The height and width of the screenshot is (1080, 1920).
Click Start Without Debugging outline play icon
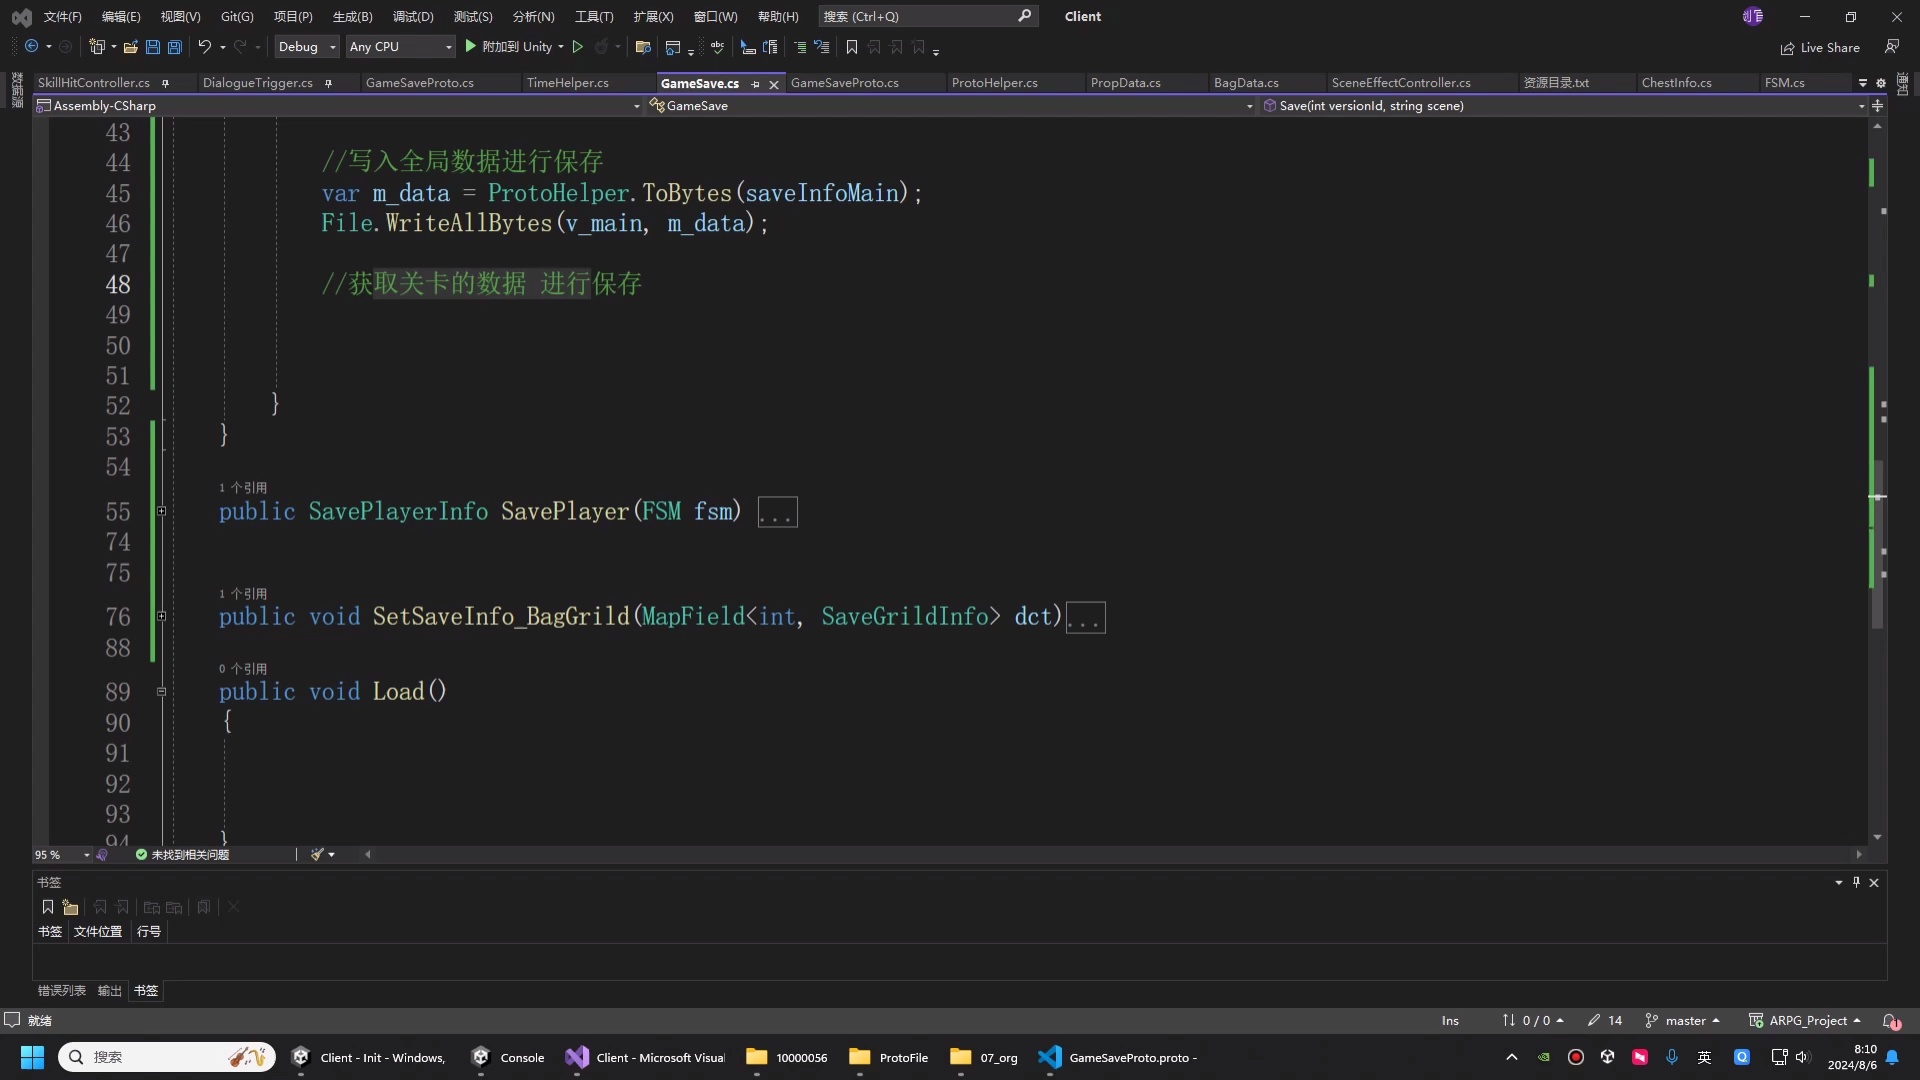[577, 47]
